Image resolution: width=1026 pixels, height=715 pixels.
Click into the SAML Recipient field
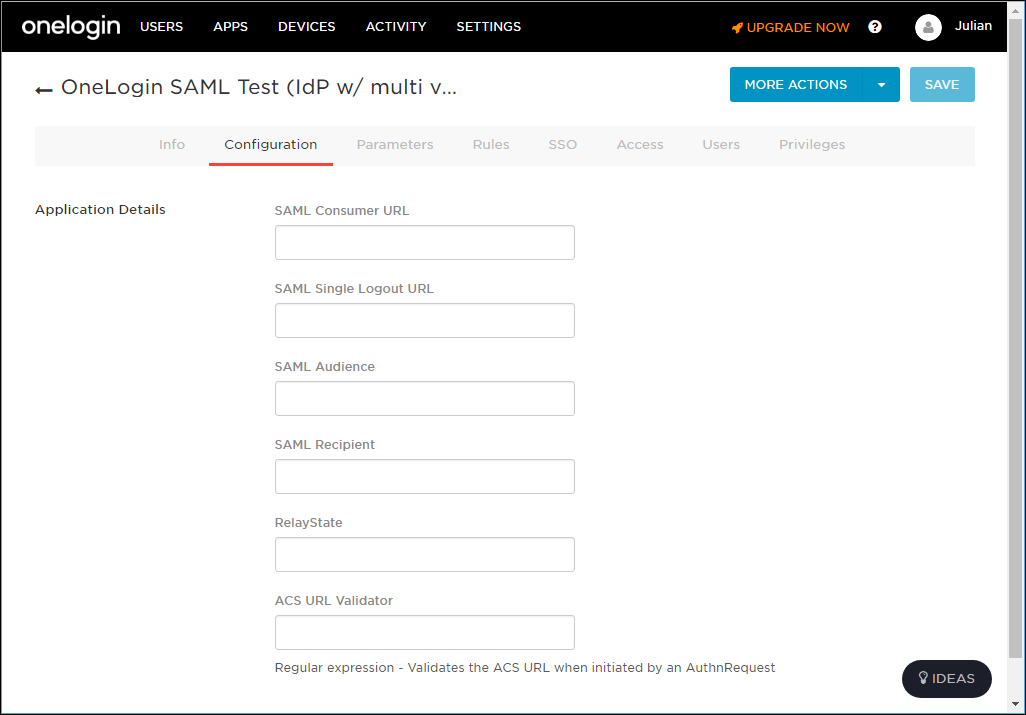coord(425,476)
